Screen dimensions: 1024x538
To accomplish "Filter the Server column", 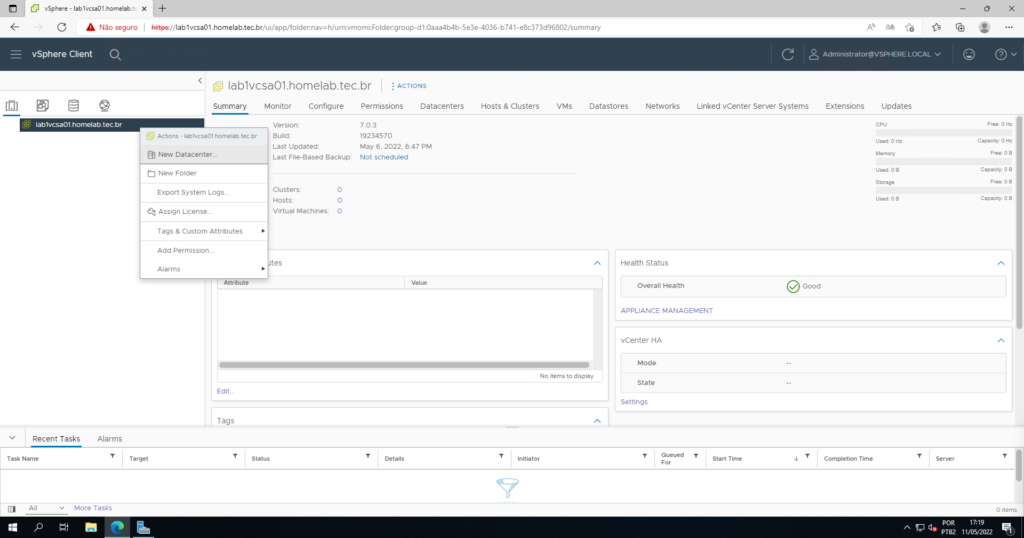I will [1004, 456].
